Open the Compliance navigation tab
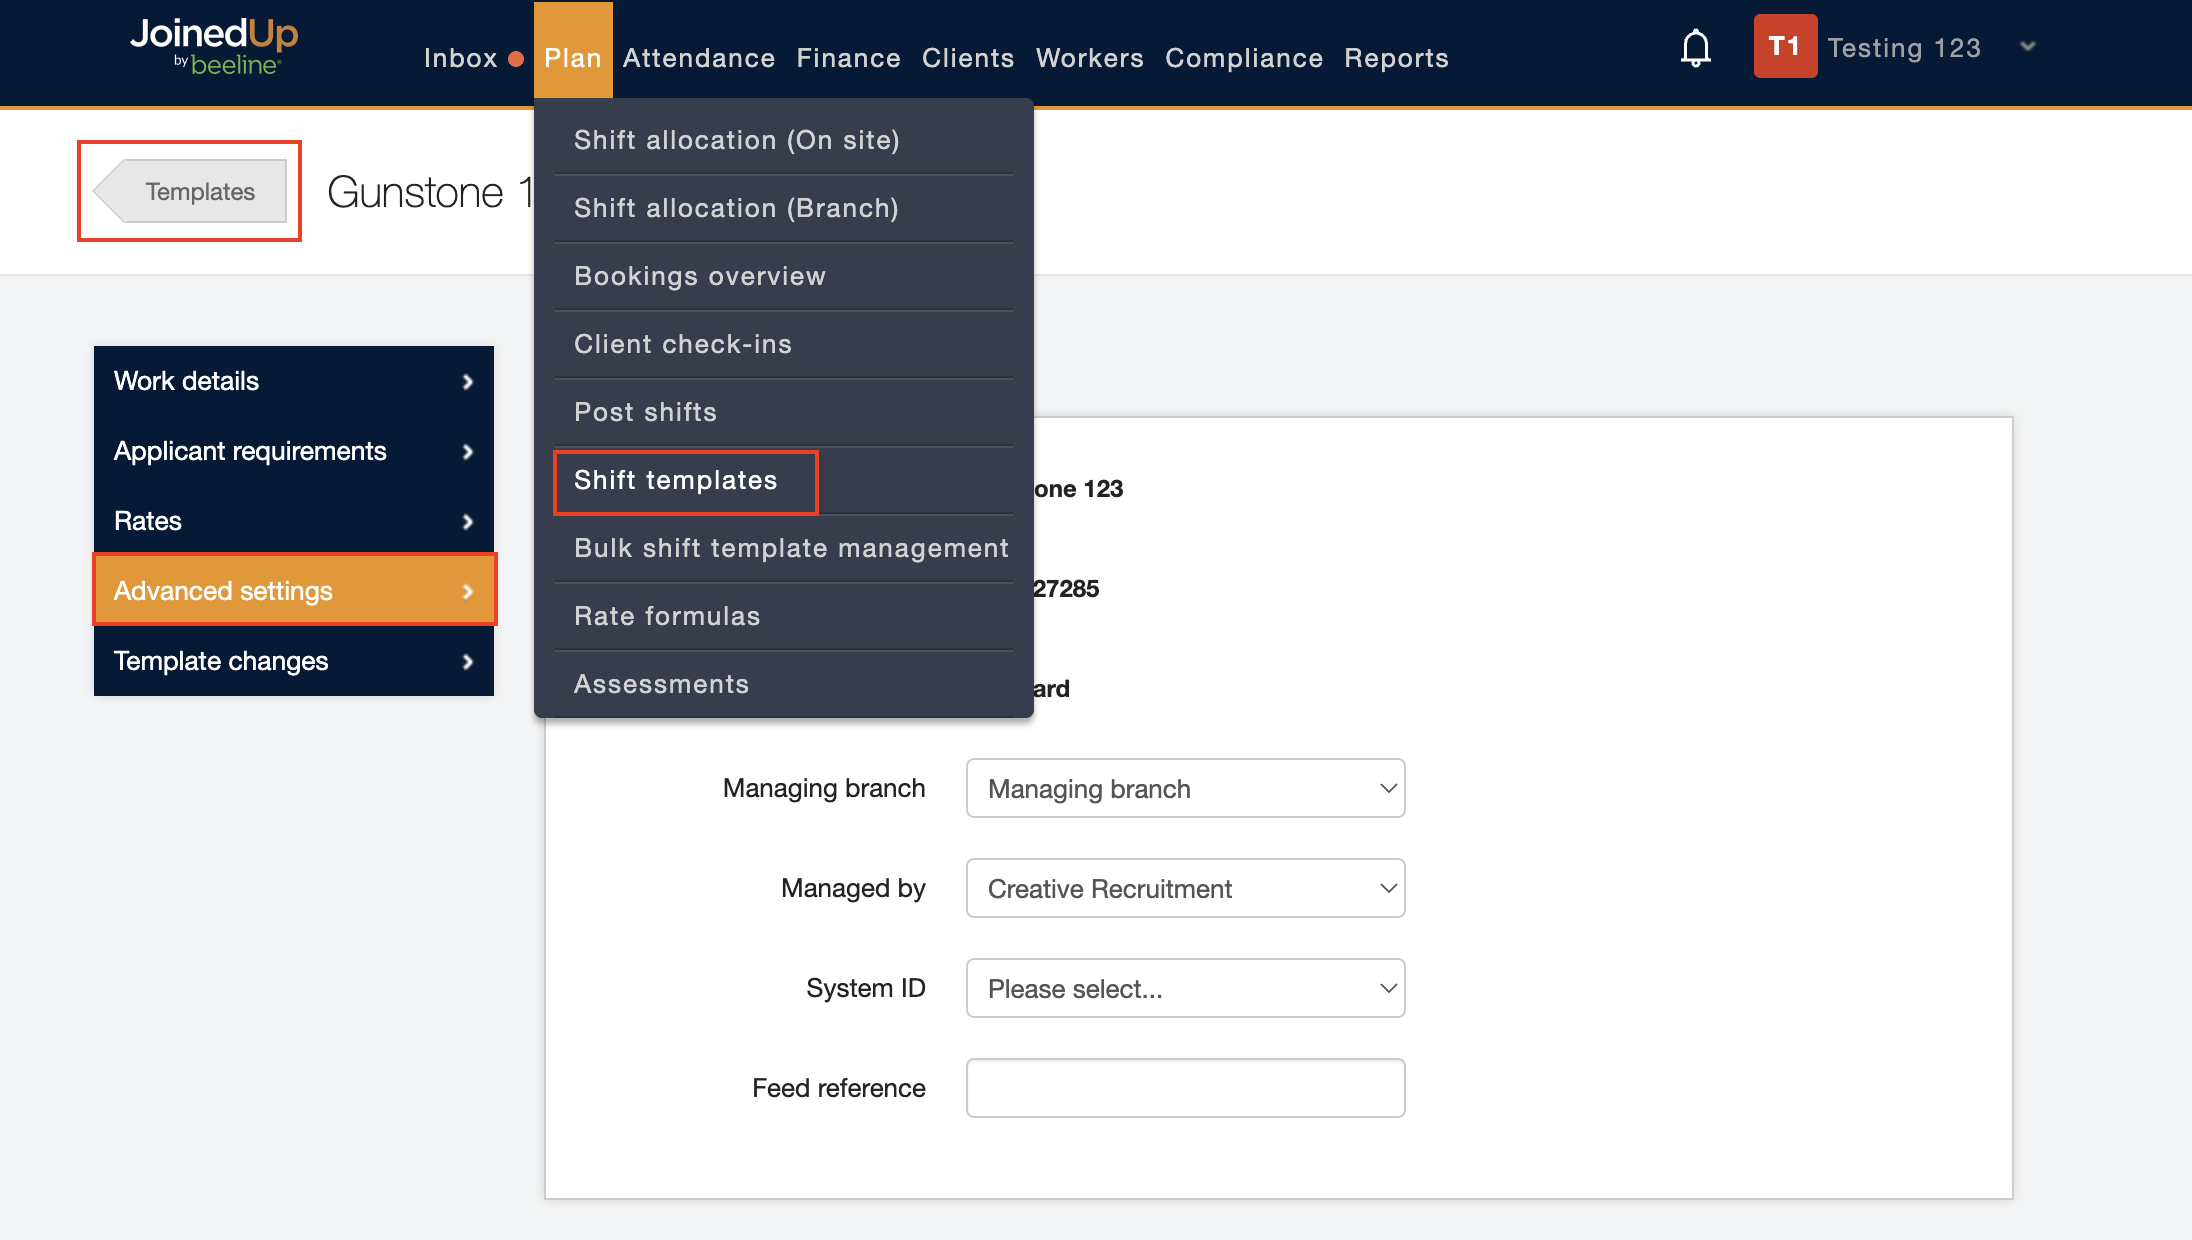This screenshot has height=1240, width=2192. [1243, 59]
